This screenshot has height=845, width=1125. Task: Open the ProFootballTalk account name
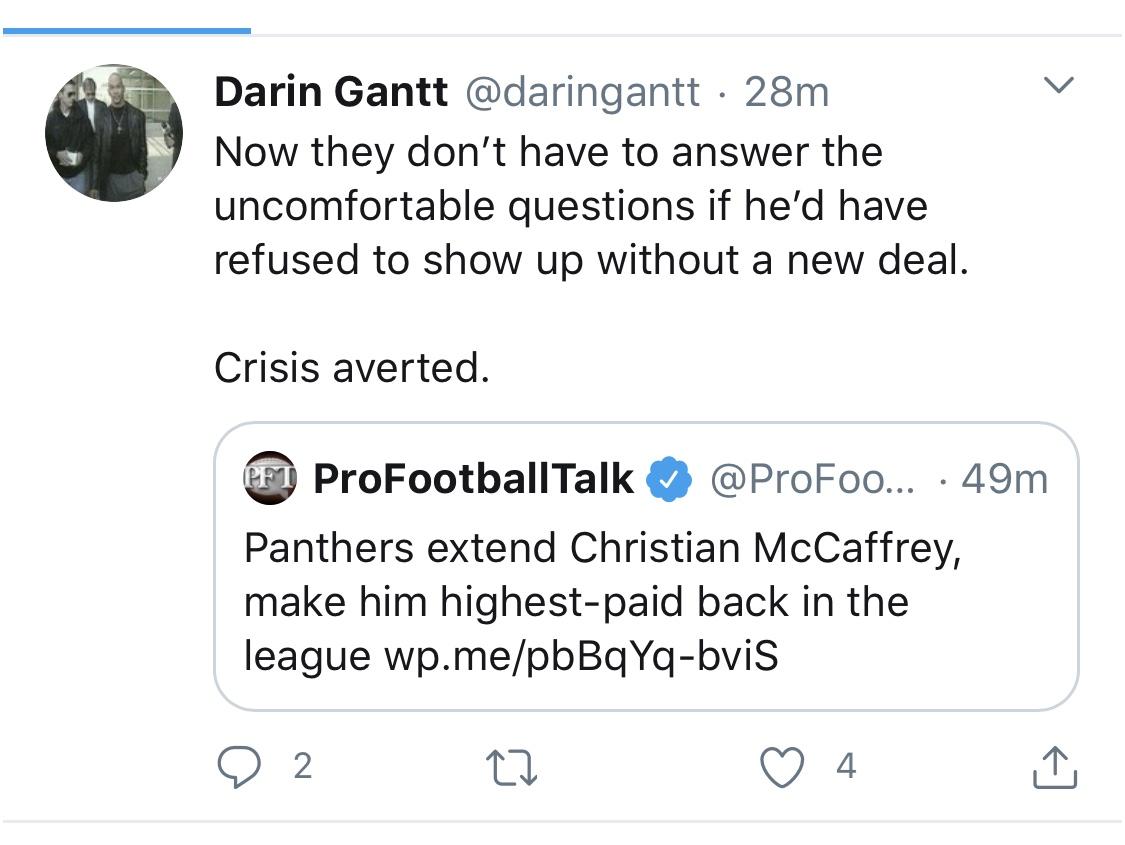click(474, 478)
